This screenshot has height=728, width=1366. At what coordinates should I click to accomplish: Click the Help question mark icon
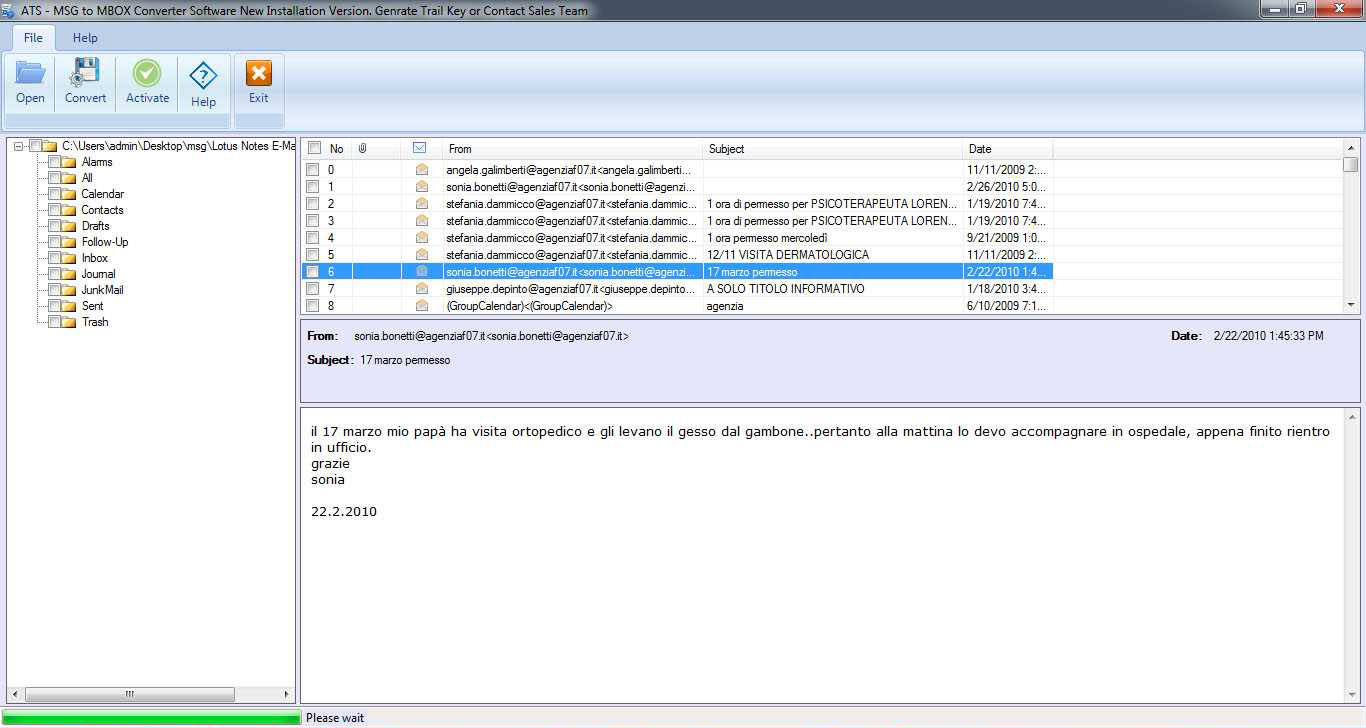[203, 76]
